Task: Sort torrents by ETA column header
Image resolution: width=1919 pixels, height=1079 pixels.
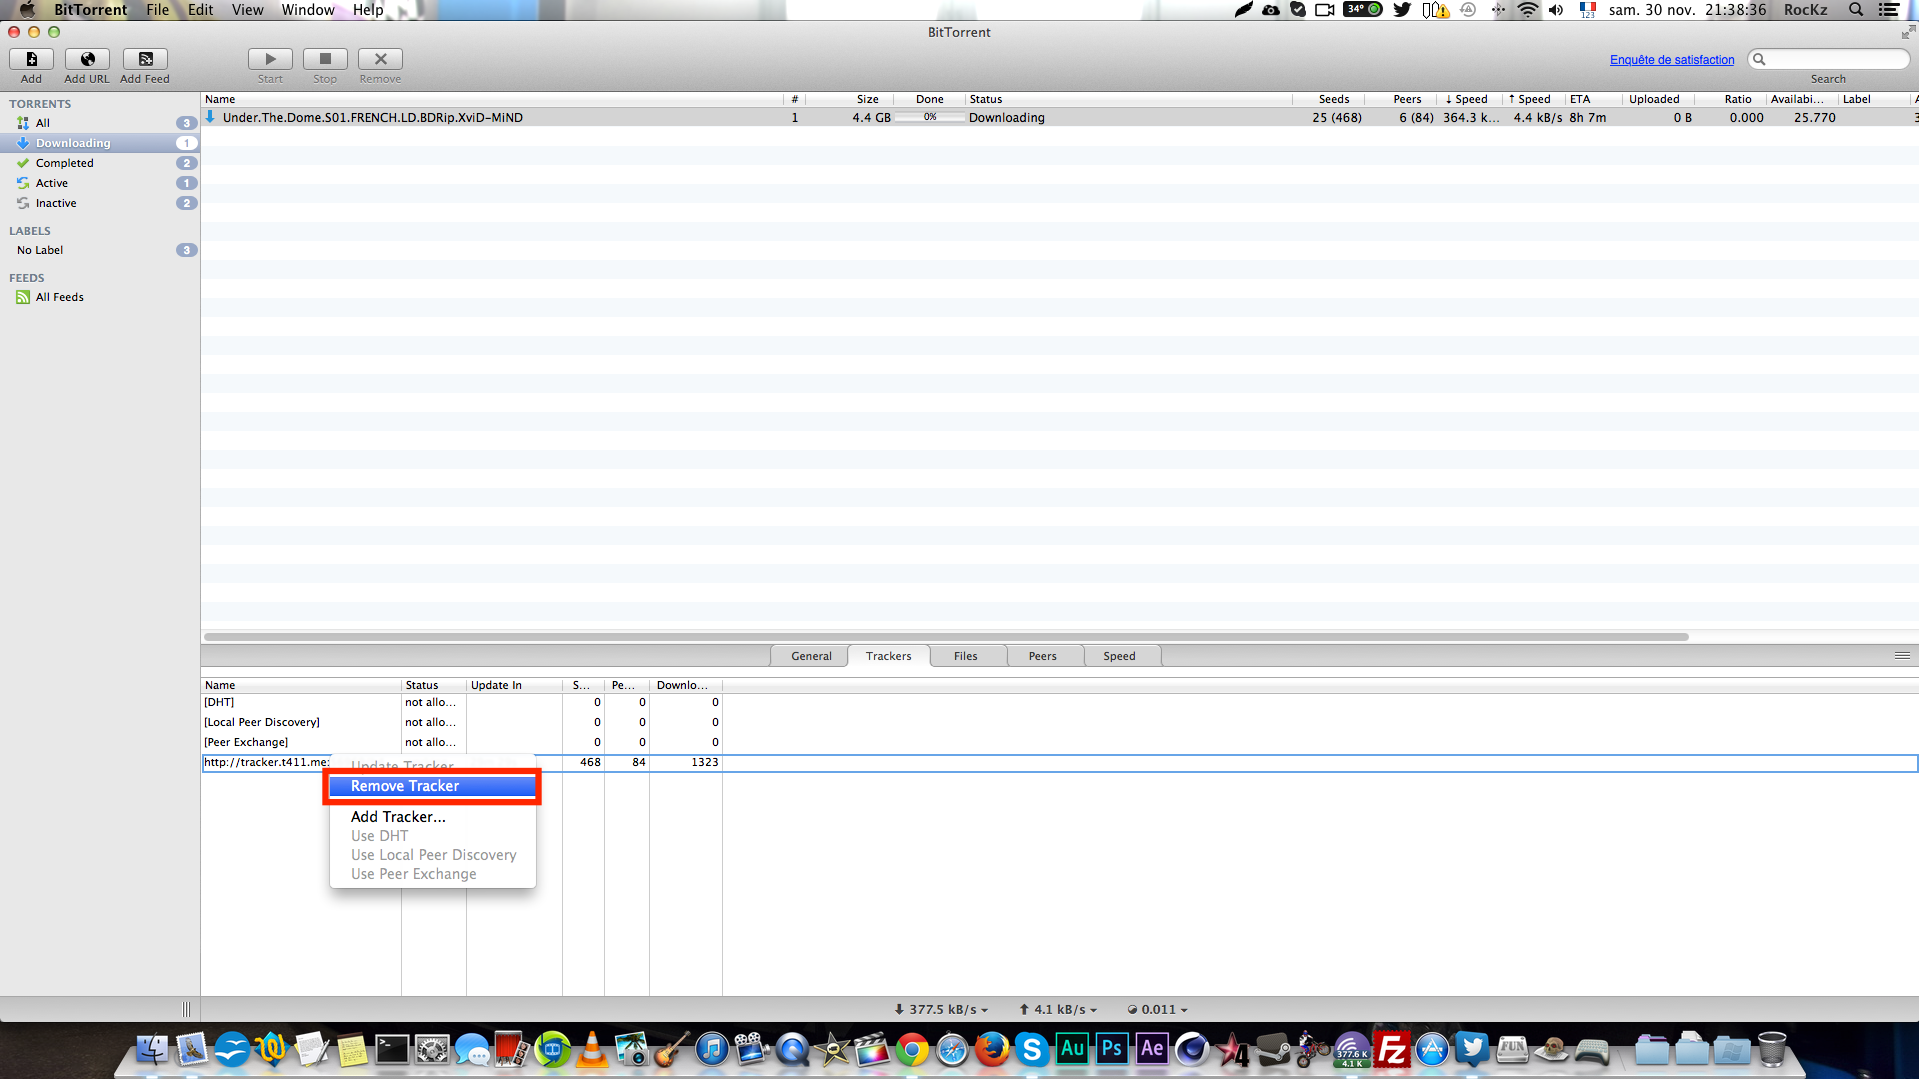Action: click(x=1593, y=99)
